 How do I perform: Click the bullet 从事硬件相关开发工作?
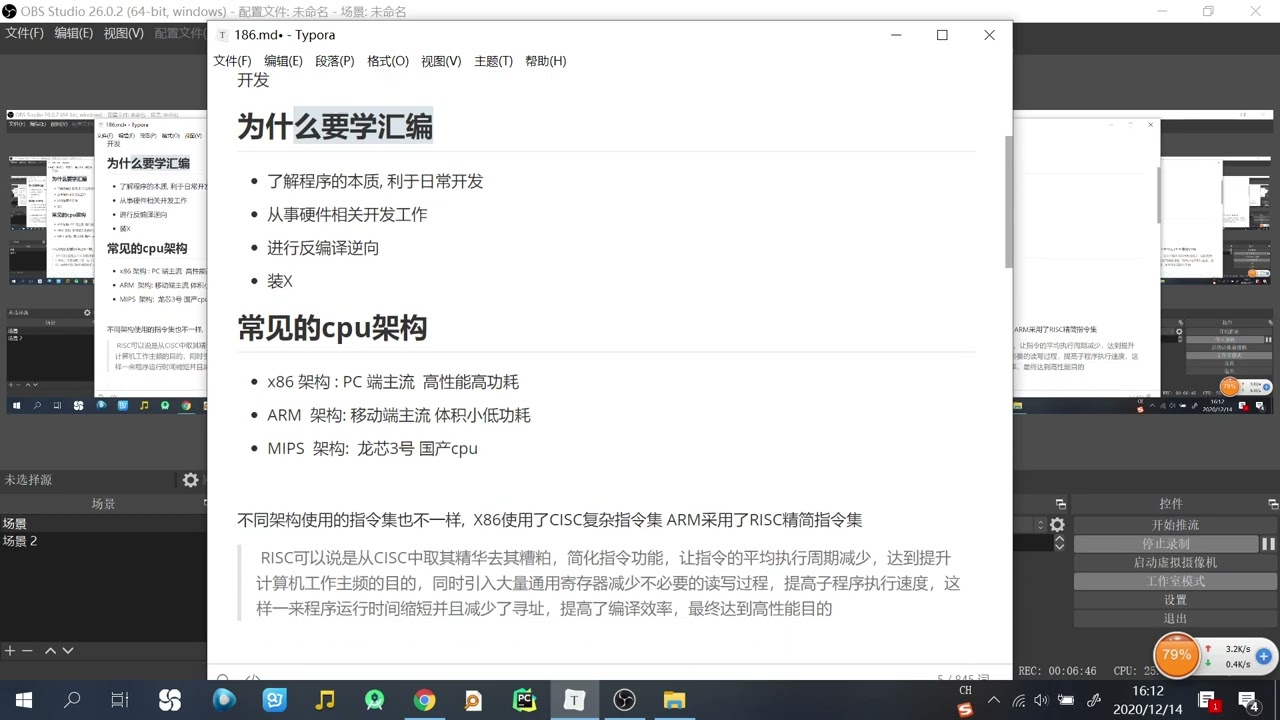point(347,214)
